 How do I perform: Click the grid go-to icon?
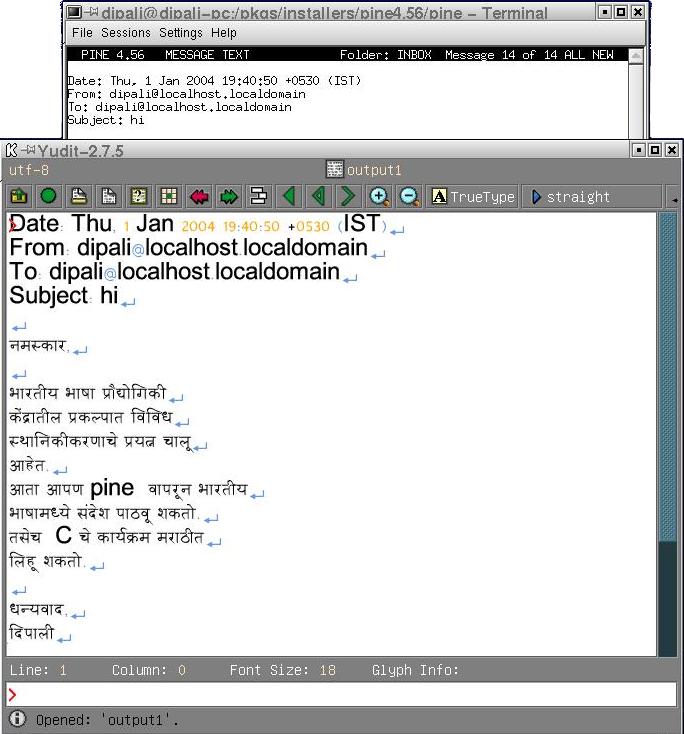(169, 196)
